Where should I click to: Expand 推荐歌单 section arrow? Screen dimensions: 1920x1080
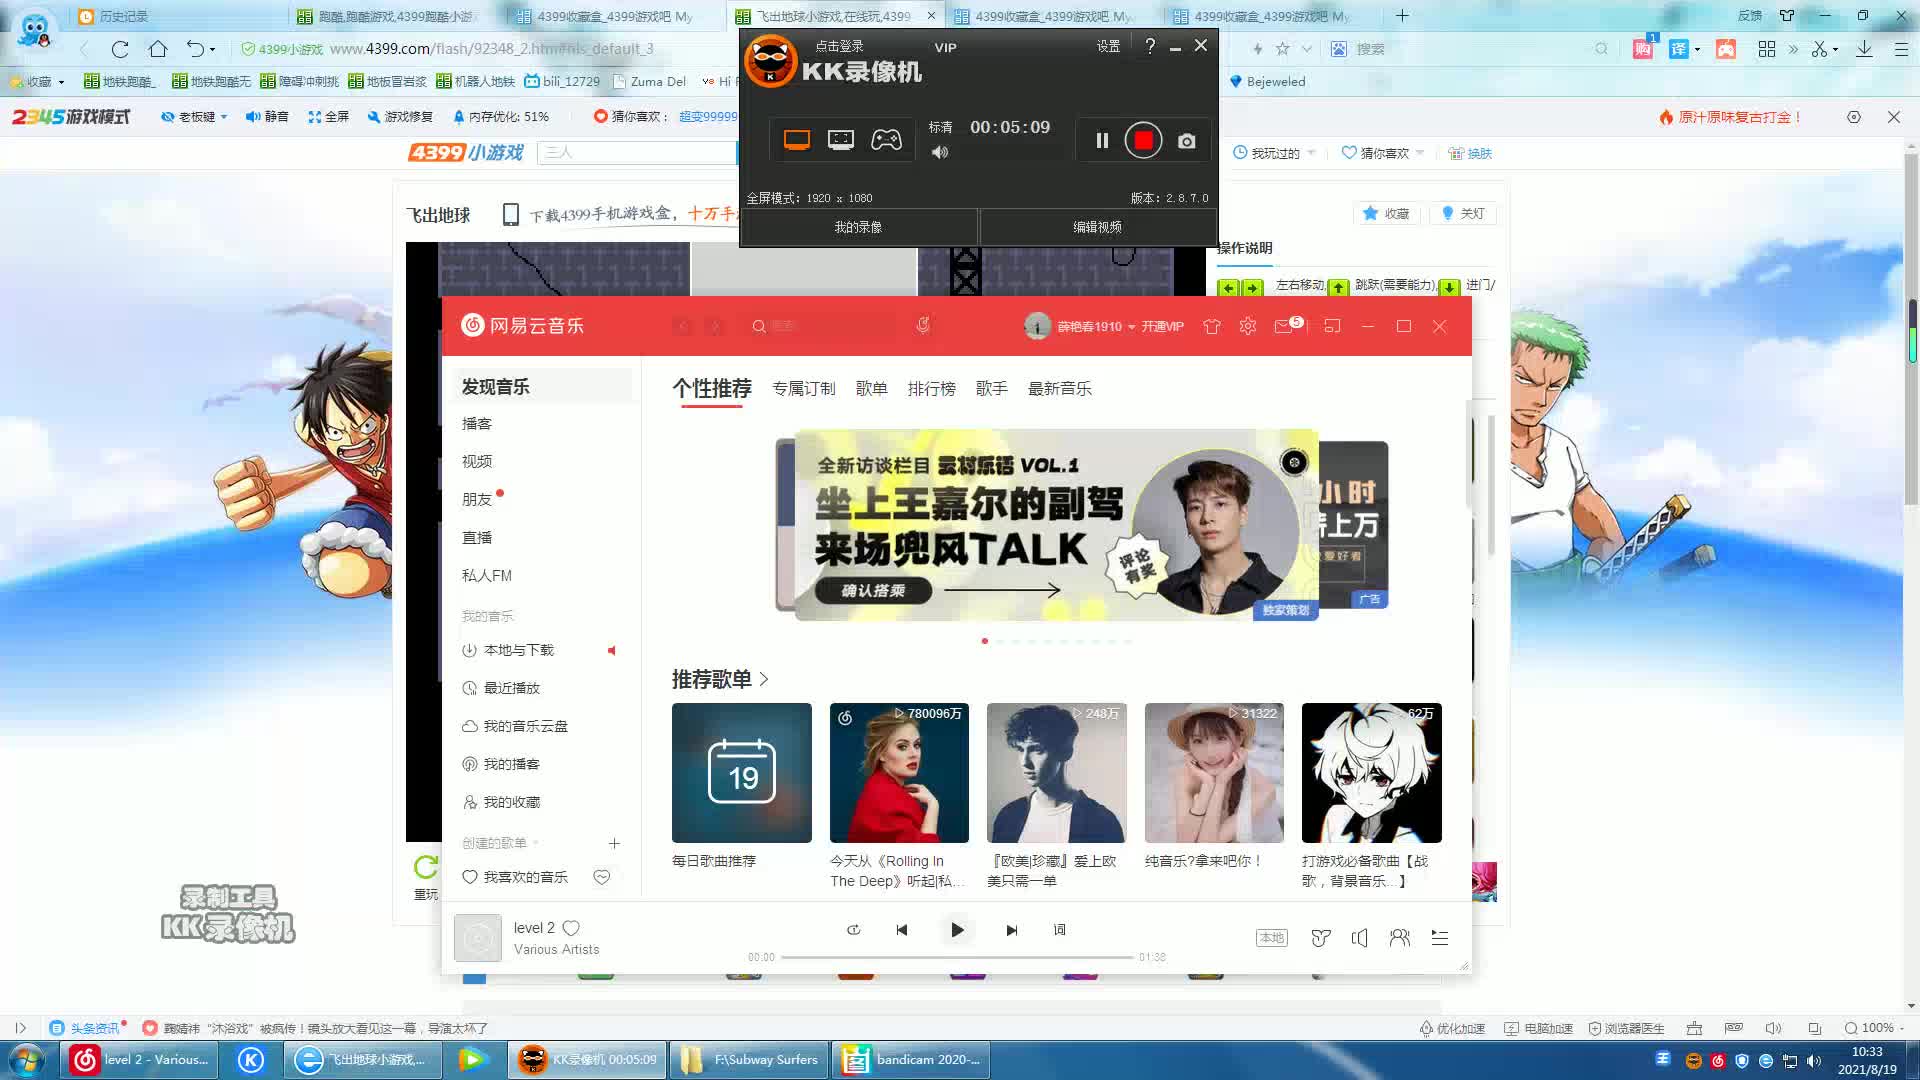(765, 679)
